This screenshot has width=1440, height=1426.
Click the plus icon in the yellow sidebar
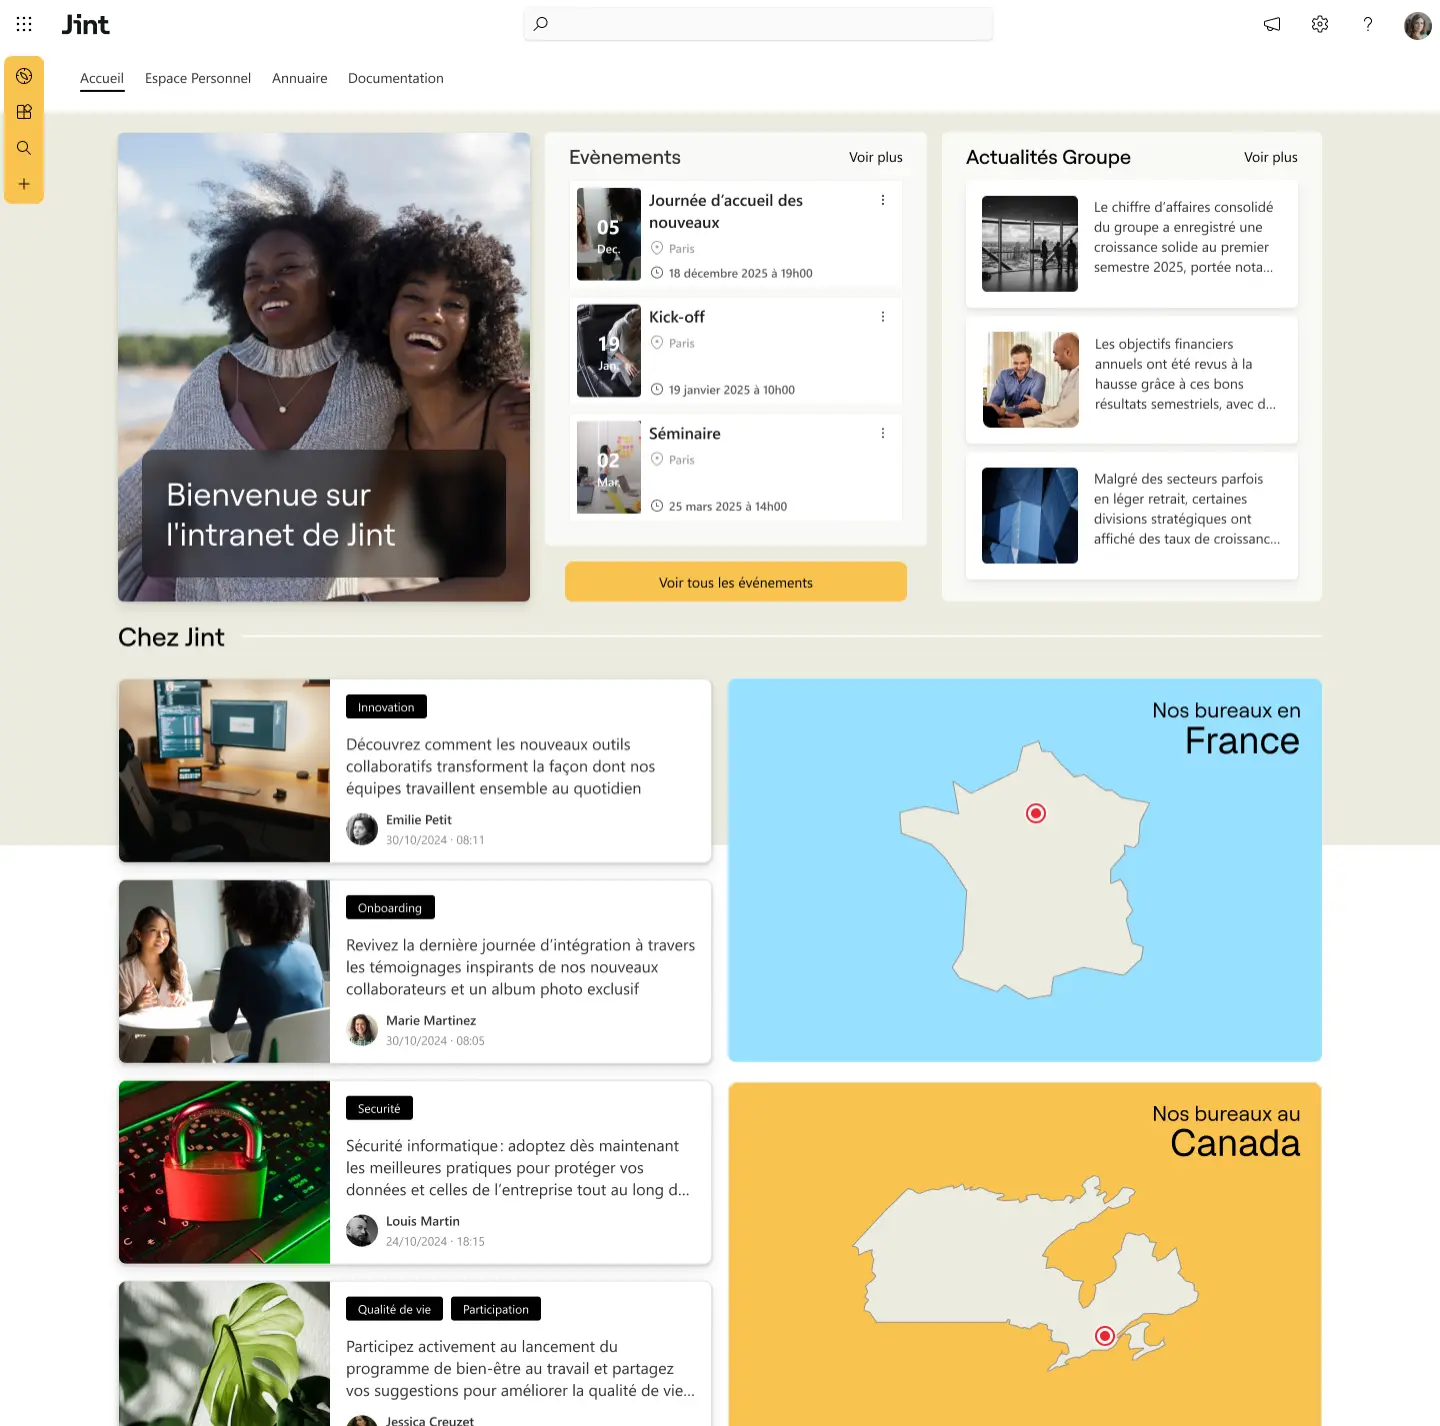(x=24, y=183)
